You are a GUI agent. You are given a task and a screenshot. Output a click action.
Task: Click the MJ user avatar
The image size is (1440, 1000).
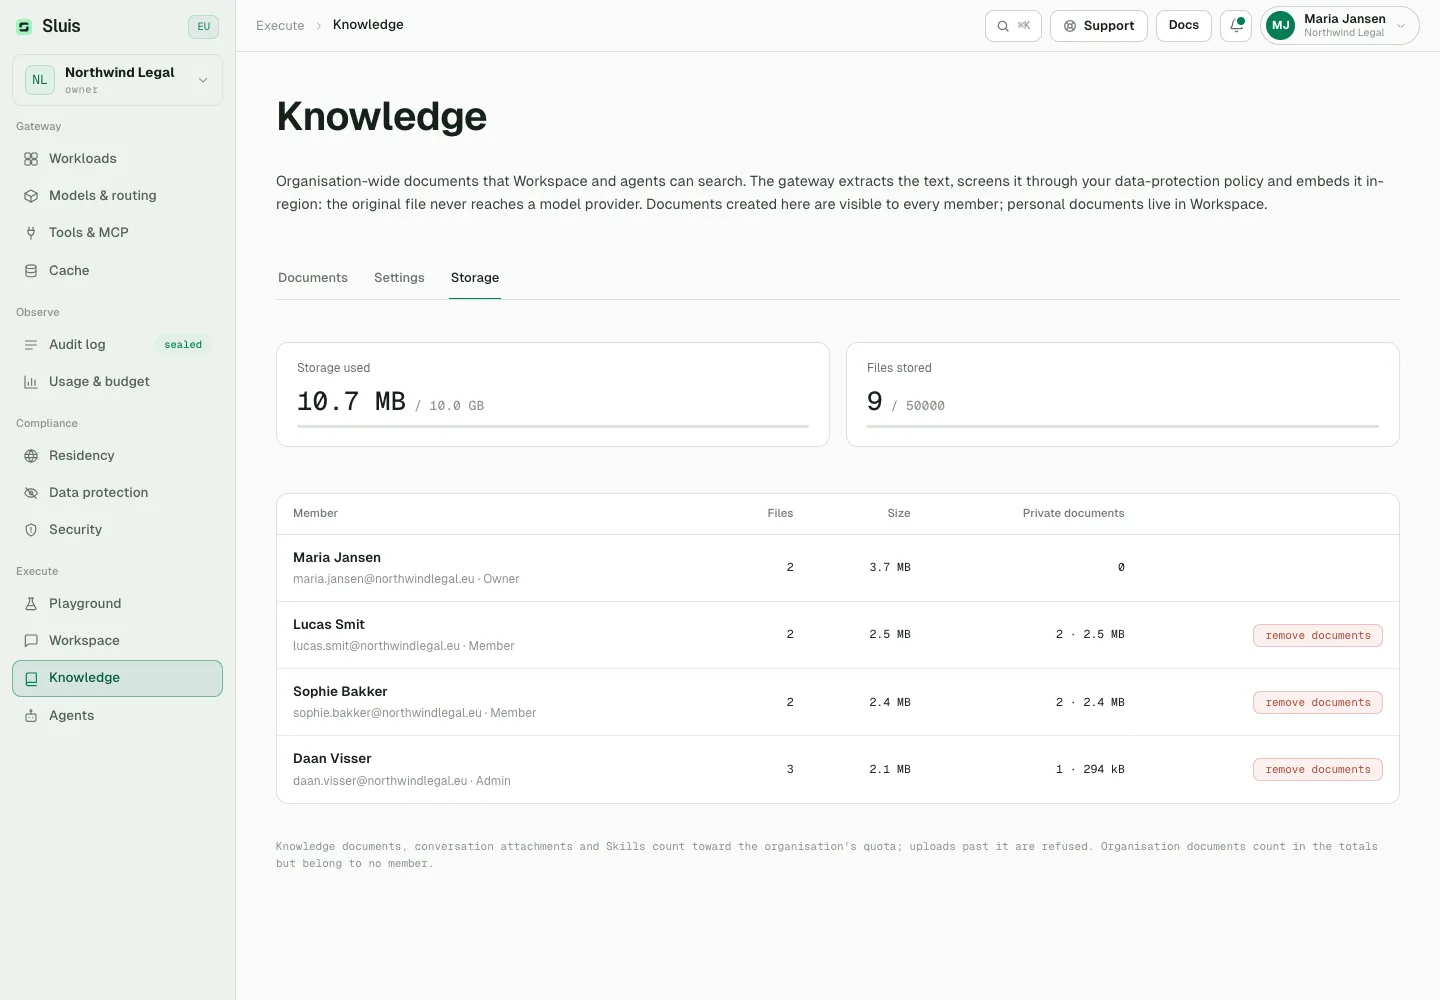(1281, 26)
